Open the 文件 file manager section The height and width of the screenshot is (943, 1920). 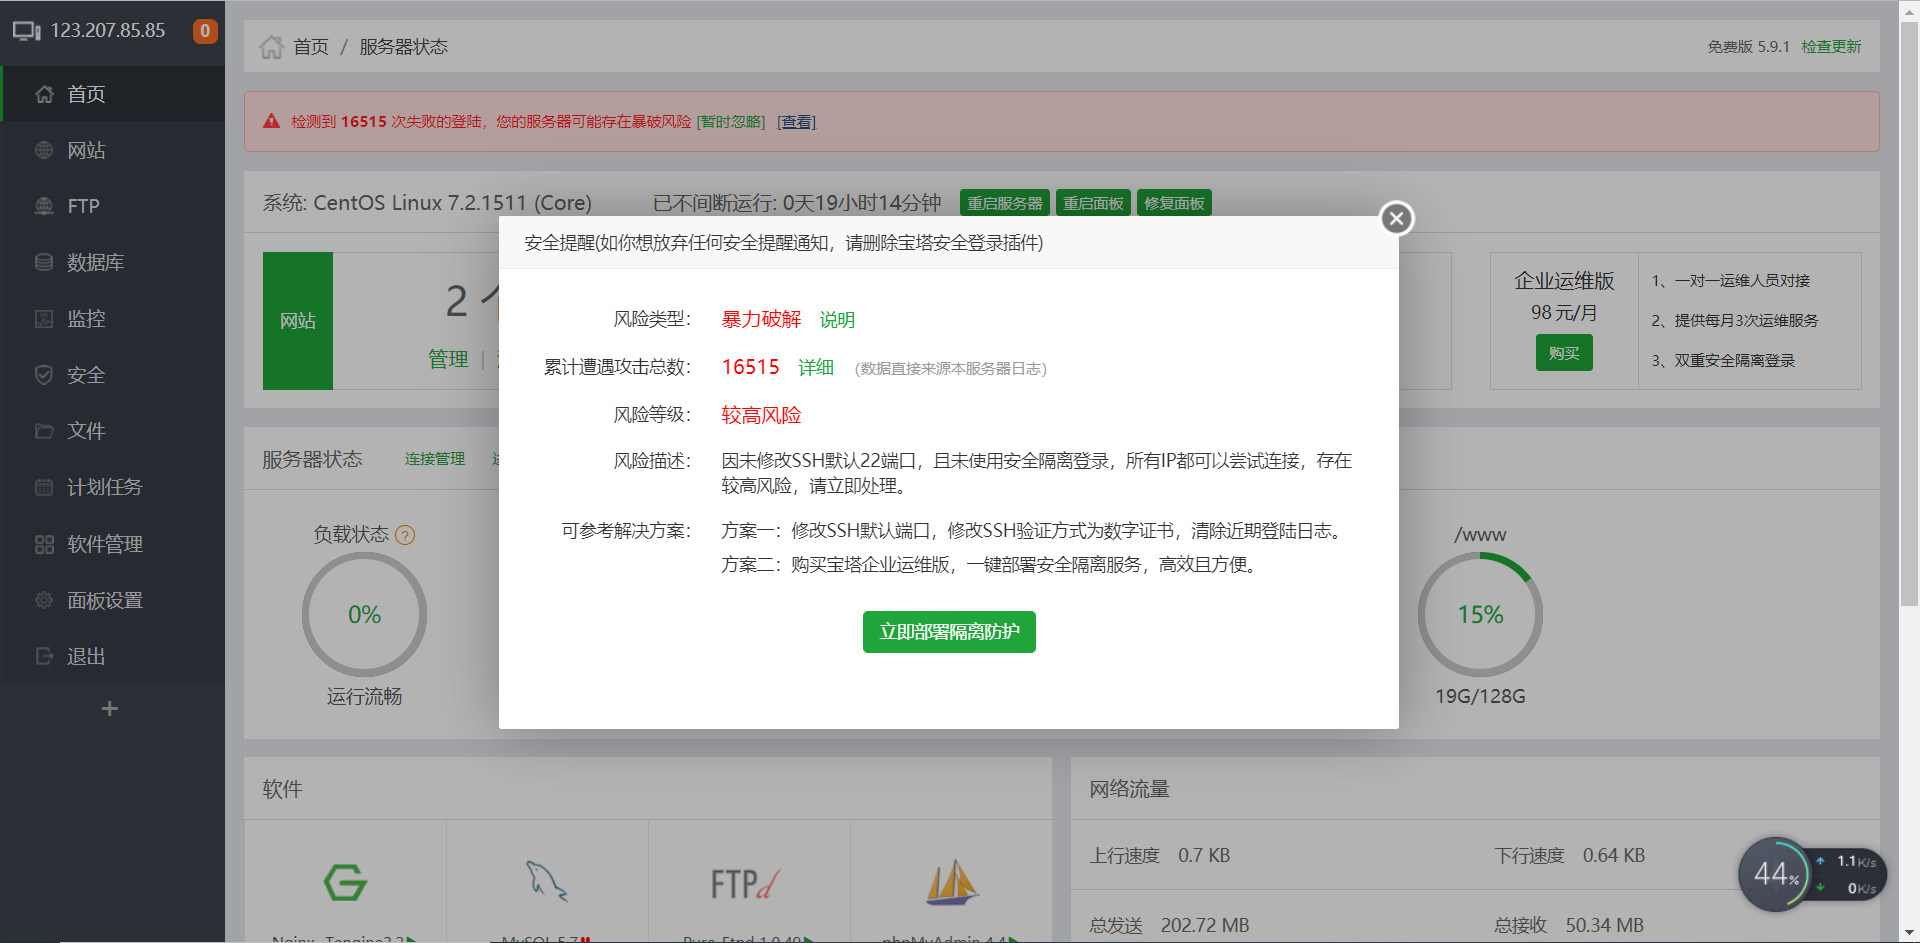pyautogui.click(x=84, y=430)
